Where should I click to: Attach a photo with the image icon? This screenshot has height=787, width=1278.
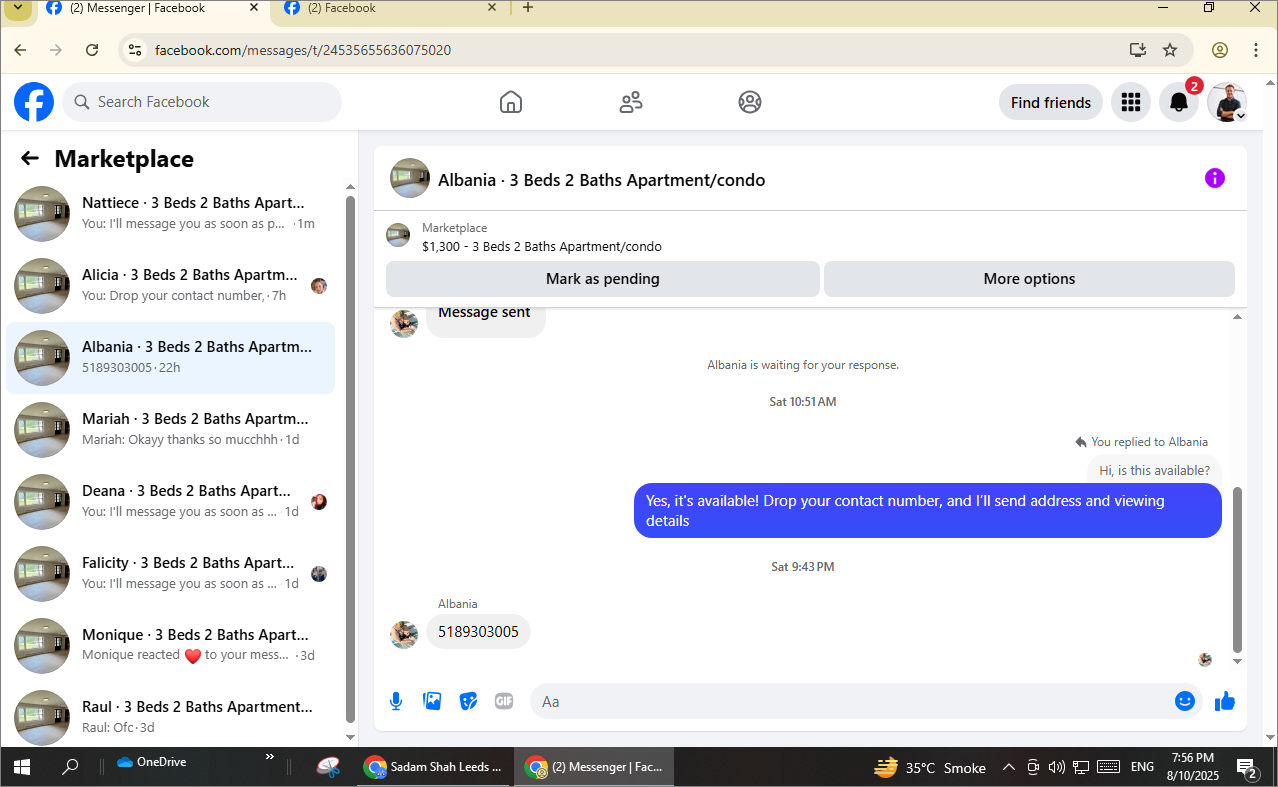[x=432, y=701]
